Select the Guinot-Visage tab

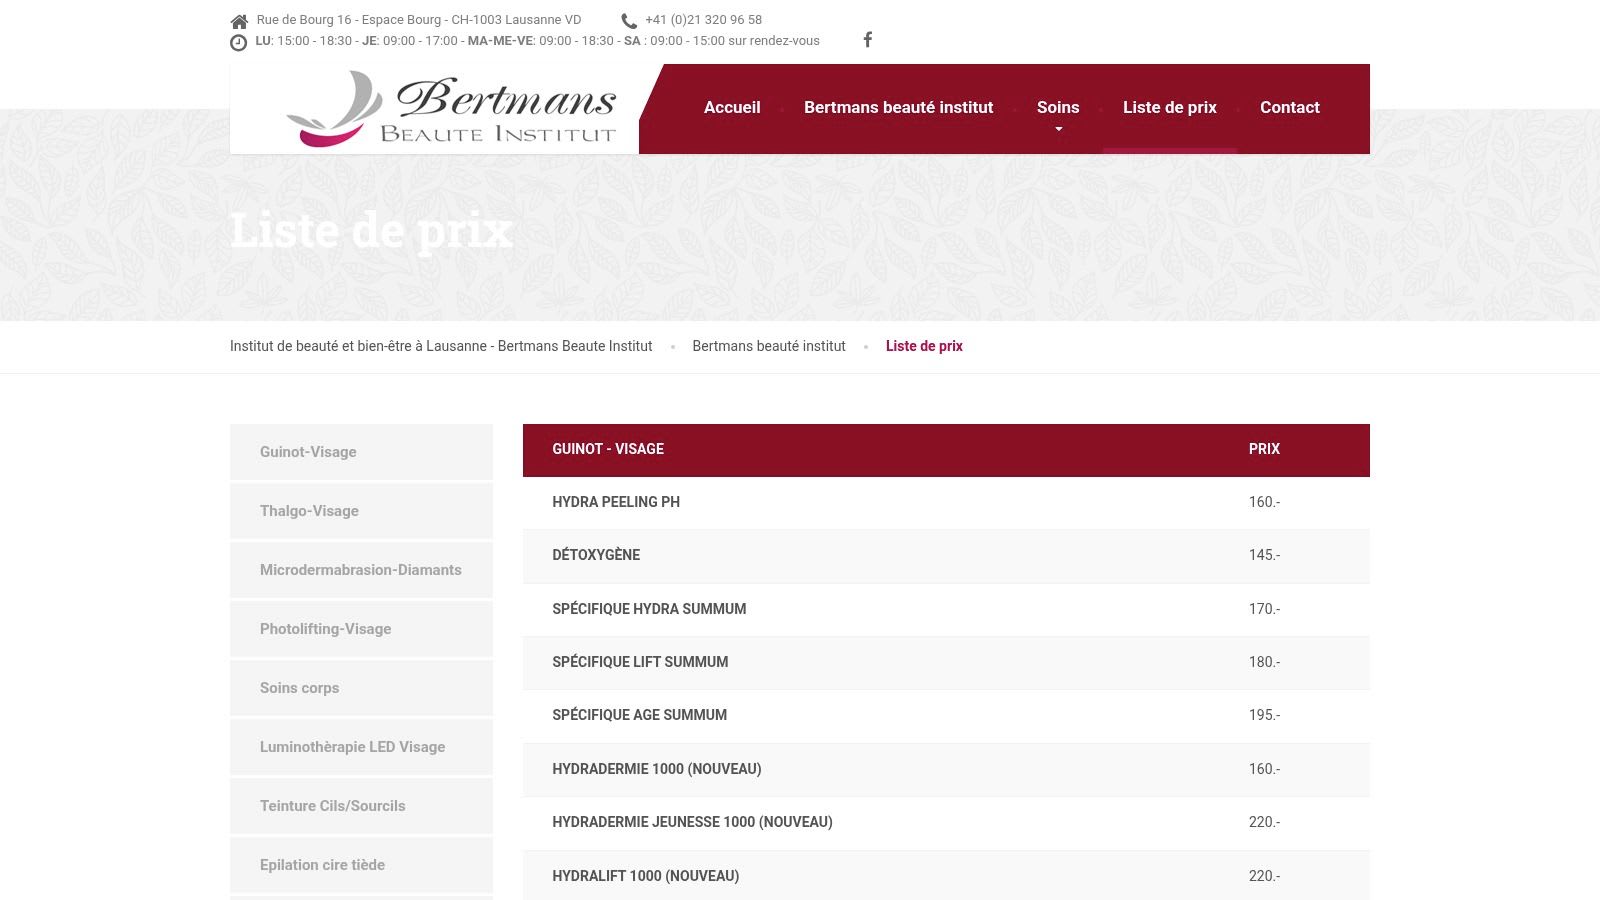point(361,452)
